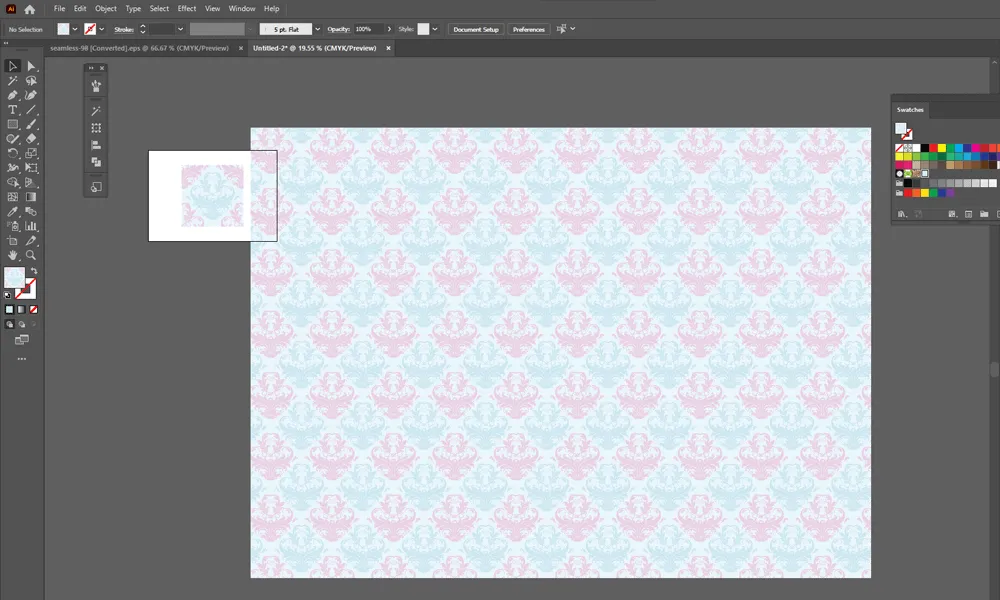Select the Rectangle tool
The width and height of the screenshot is (1000, 600).
click(x=12, y=124)
